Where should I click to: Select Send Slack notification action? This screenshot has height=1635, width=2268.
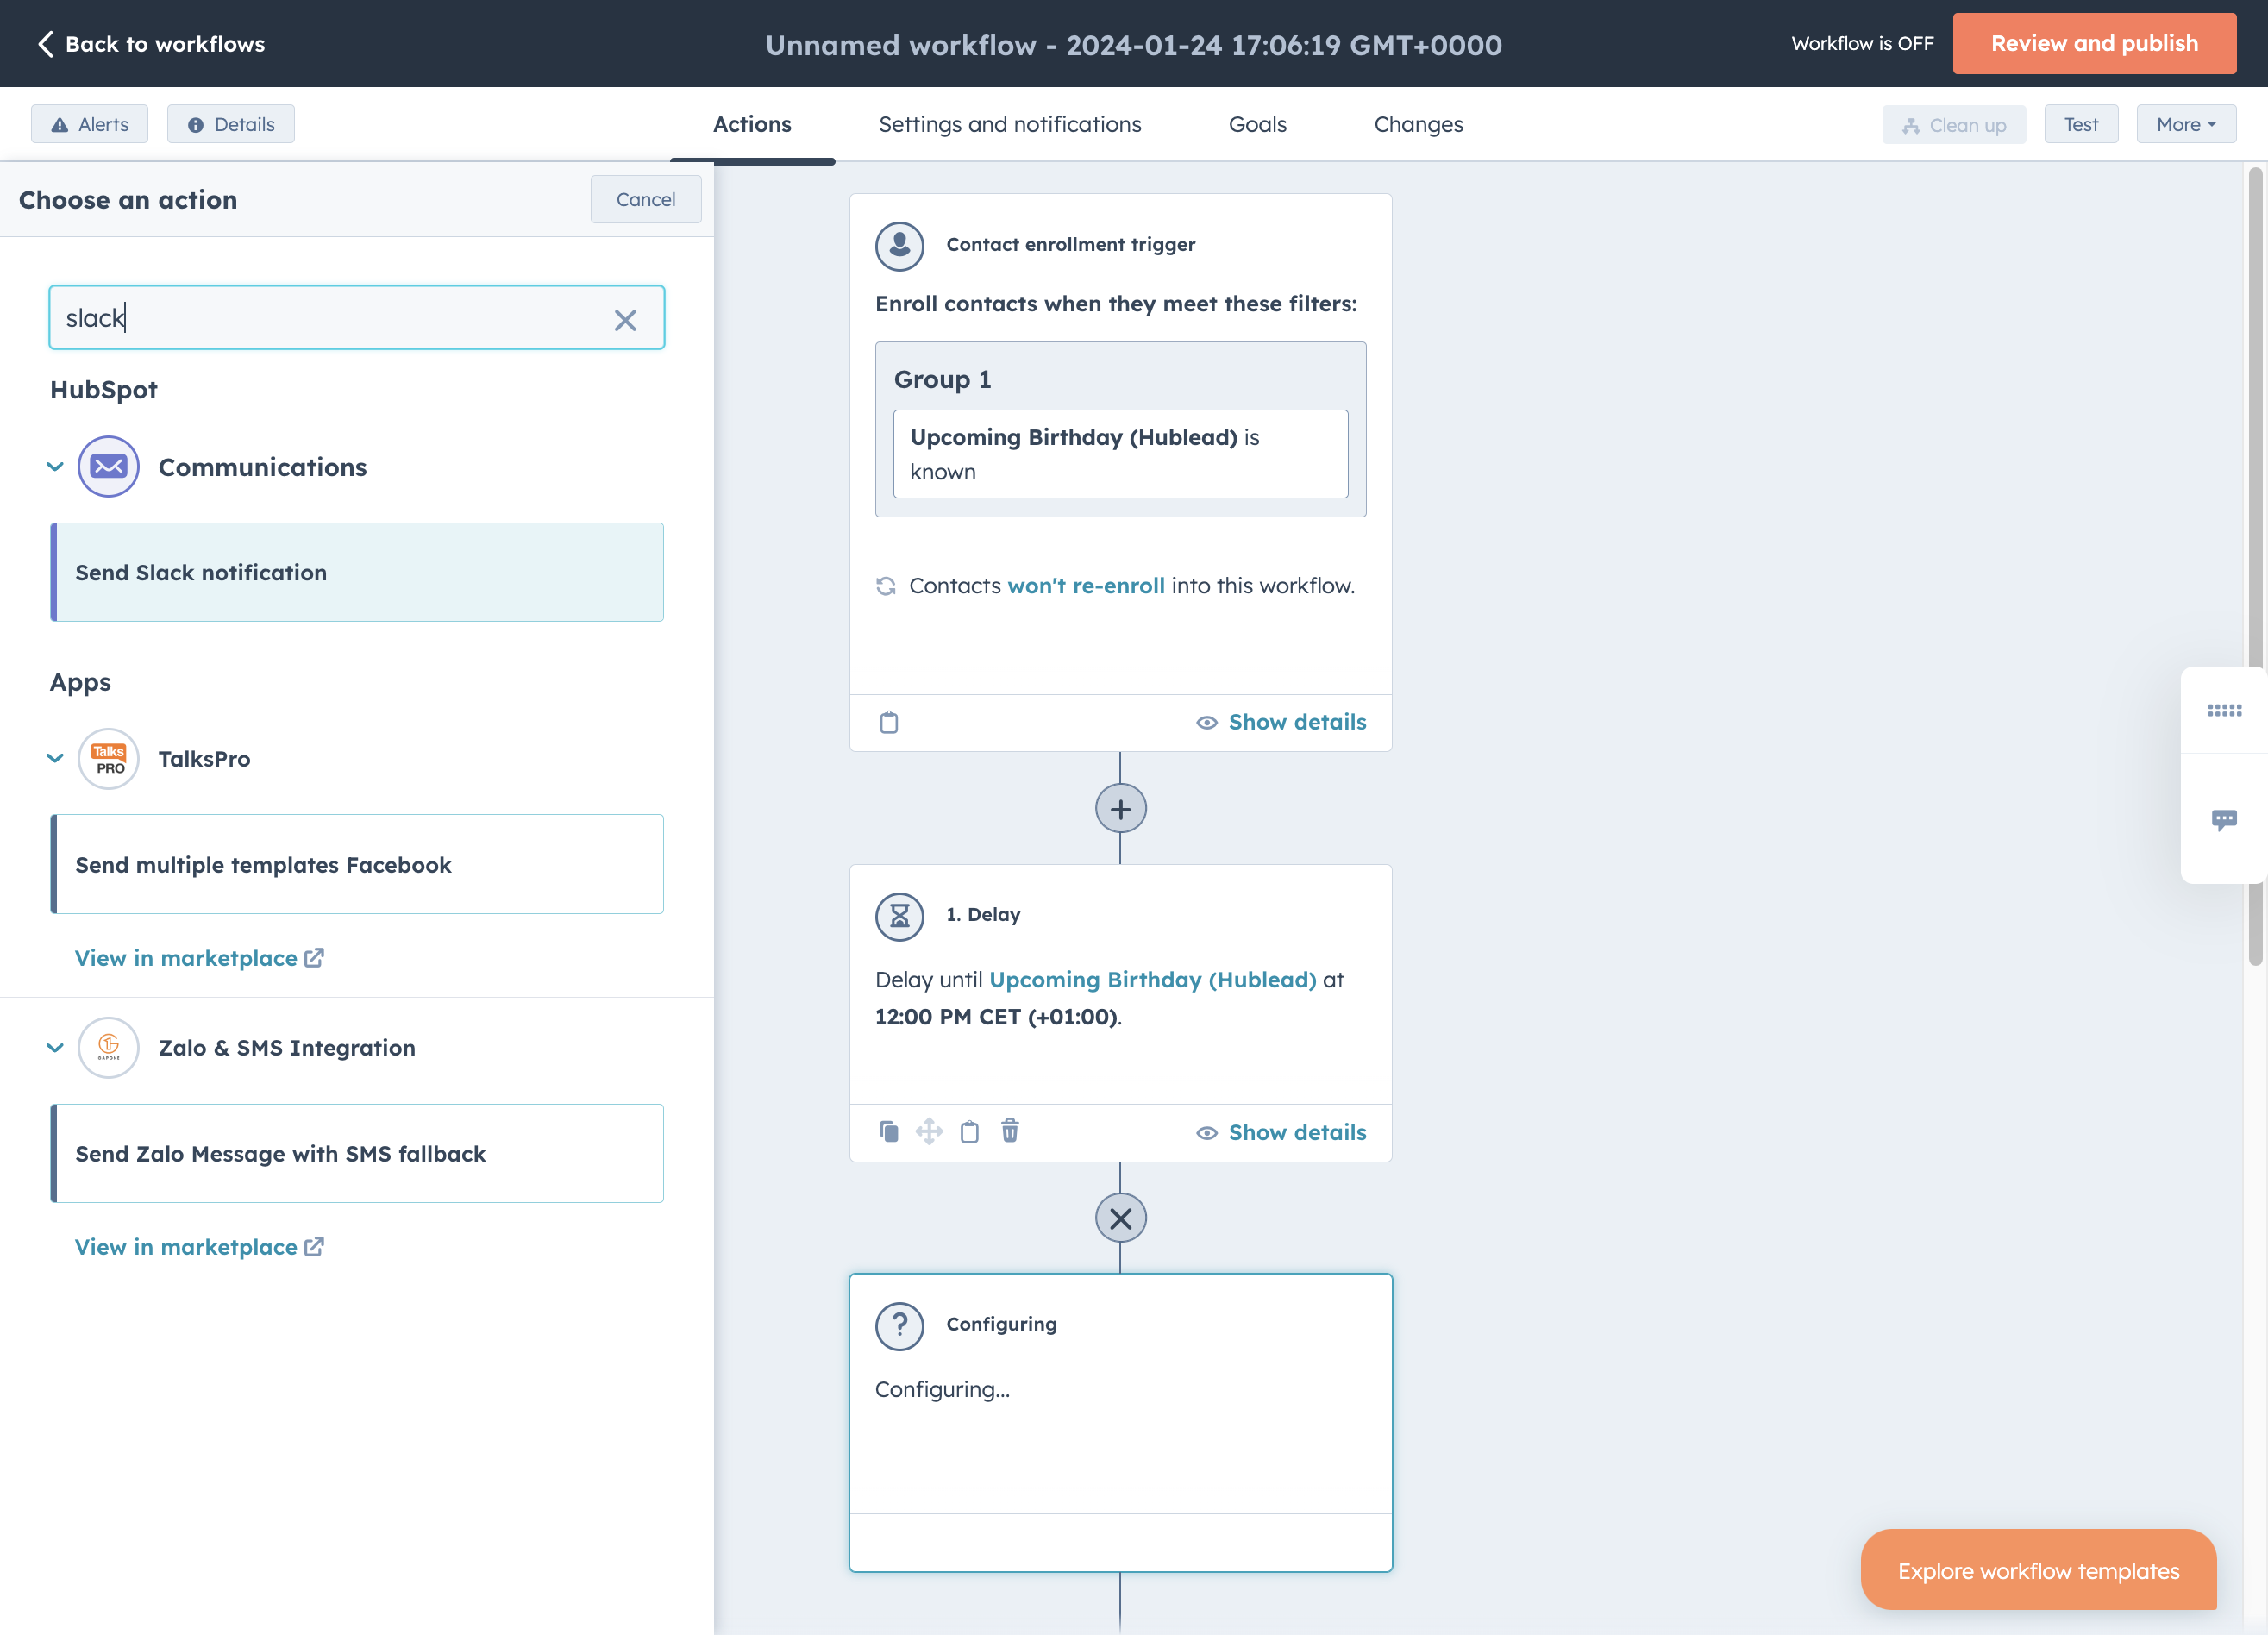click(357, 572)
